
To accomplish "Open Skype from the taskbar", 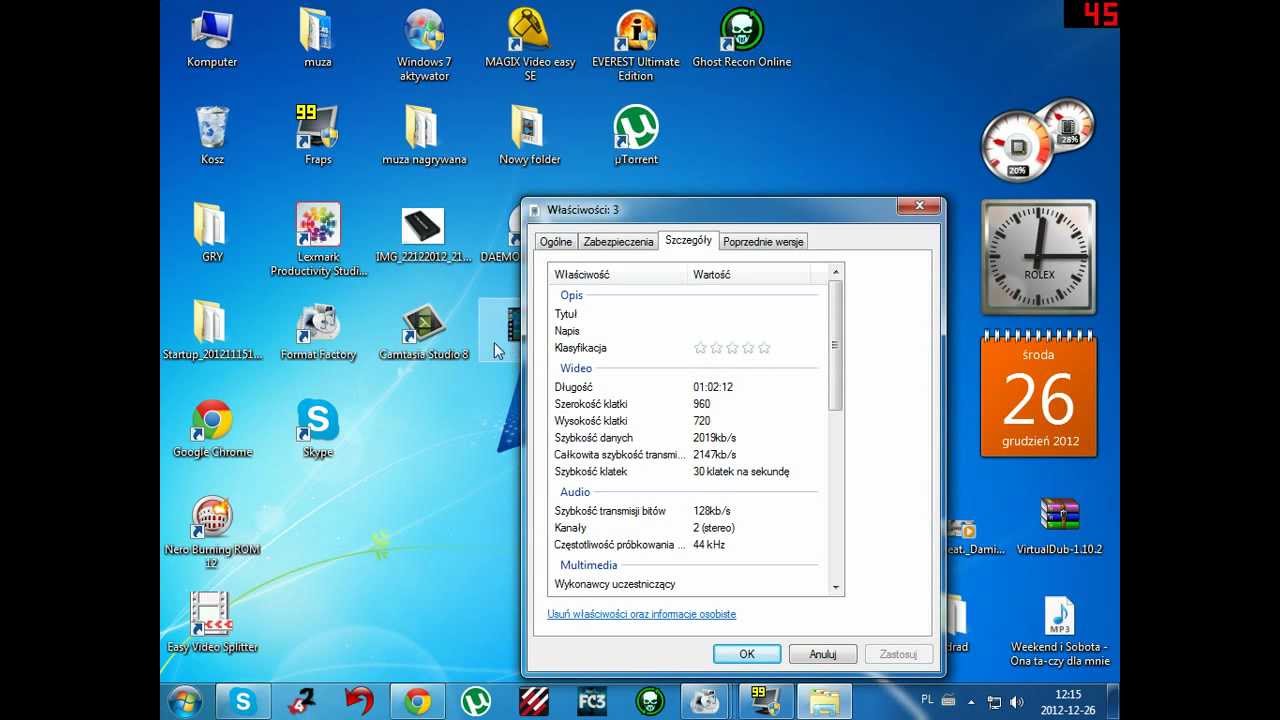I will pyautogui.click(x=243, y=701).
